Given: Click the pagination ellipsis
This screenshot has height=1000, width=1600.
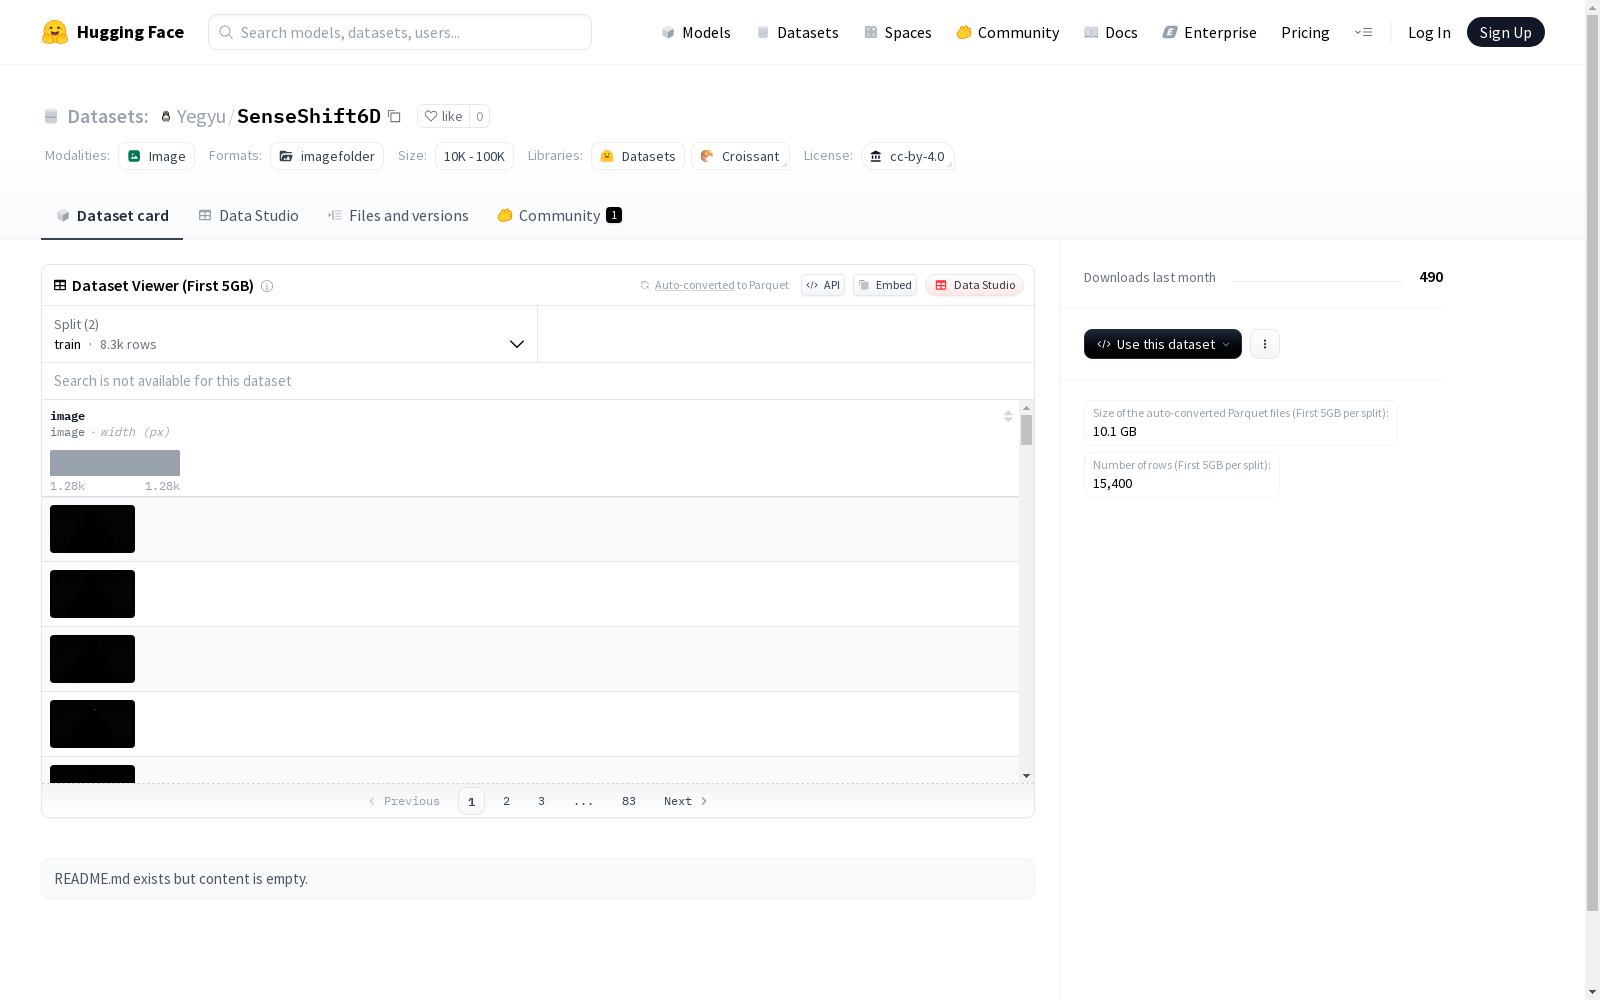Looking at the screenshot, I should [x=584, y=801].
